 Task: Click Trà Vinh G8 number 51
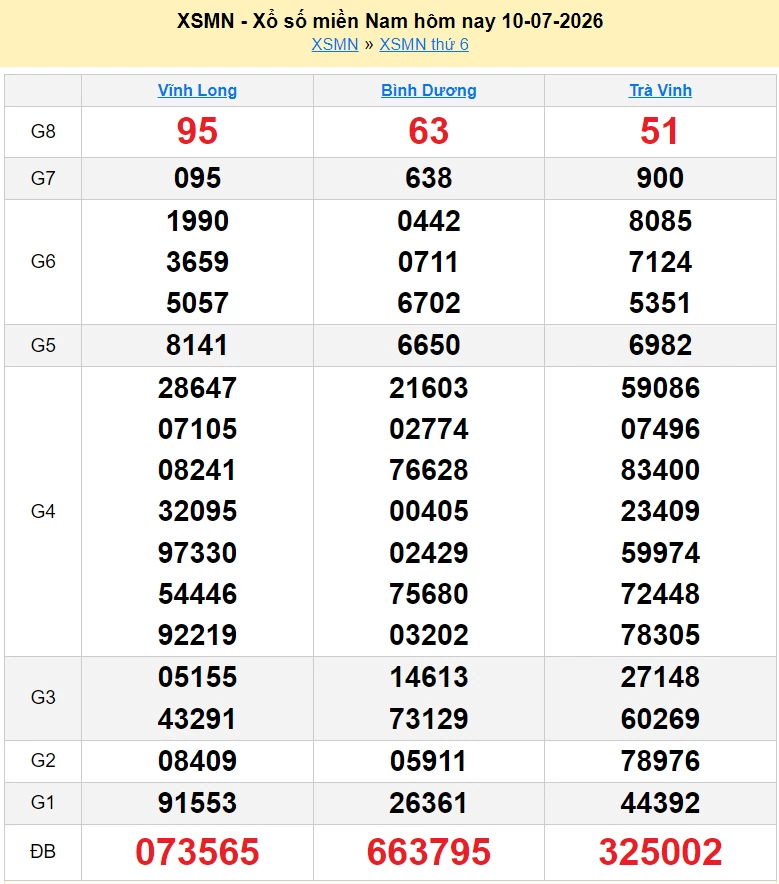(660, 131)
